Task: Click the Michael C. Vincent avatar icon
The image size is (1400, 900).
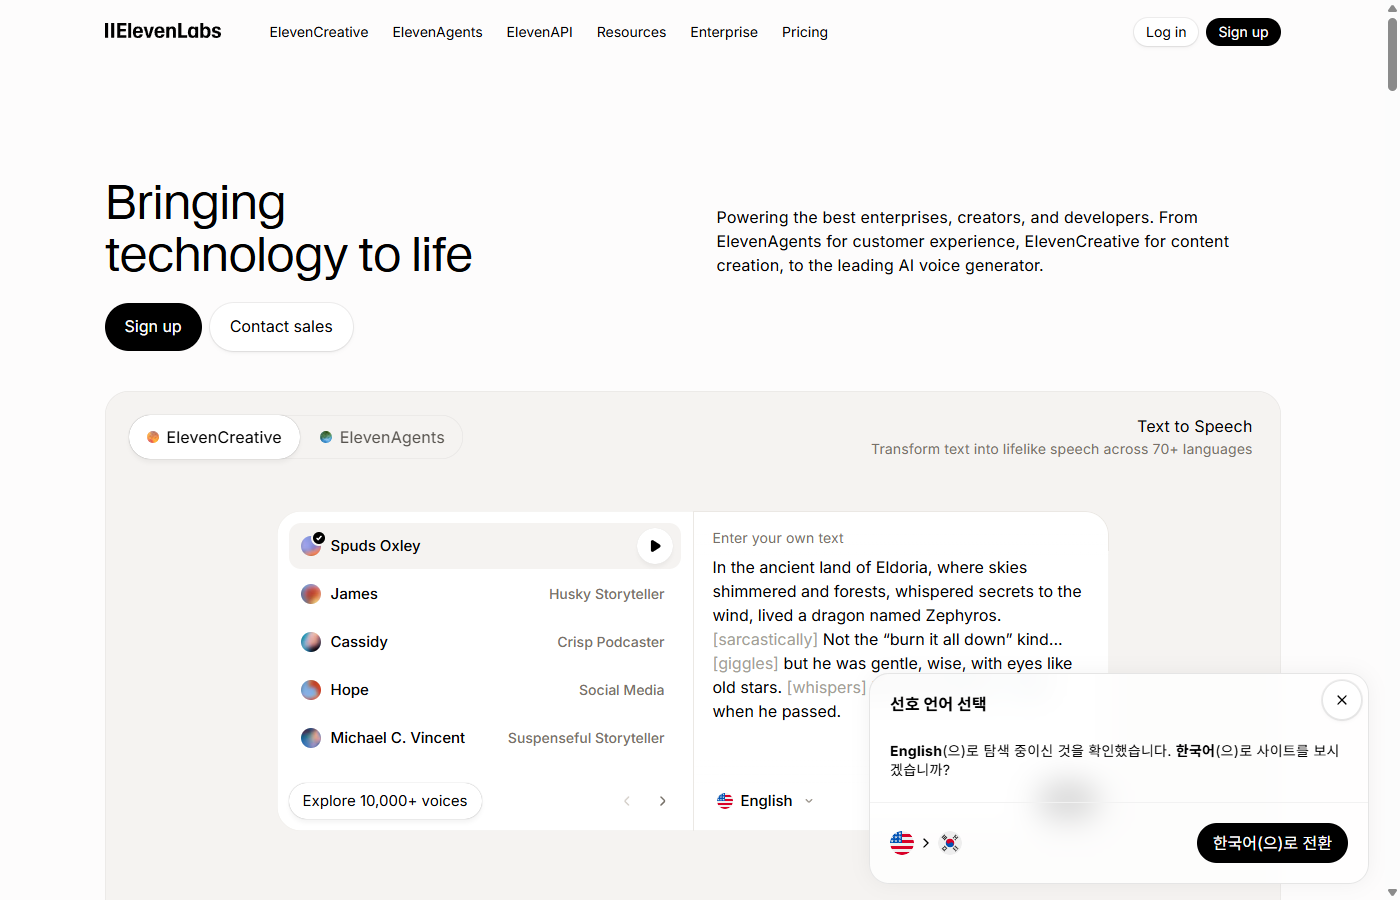Action: (x=311, y=738)
